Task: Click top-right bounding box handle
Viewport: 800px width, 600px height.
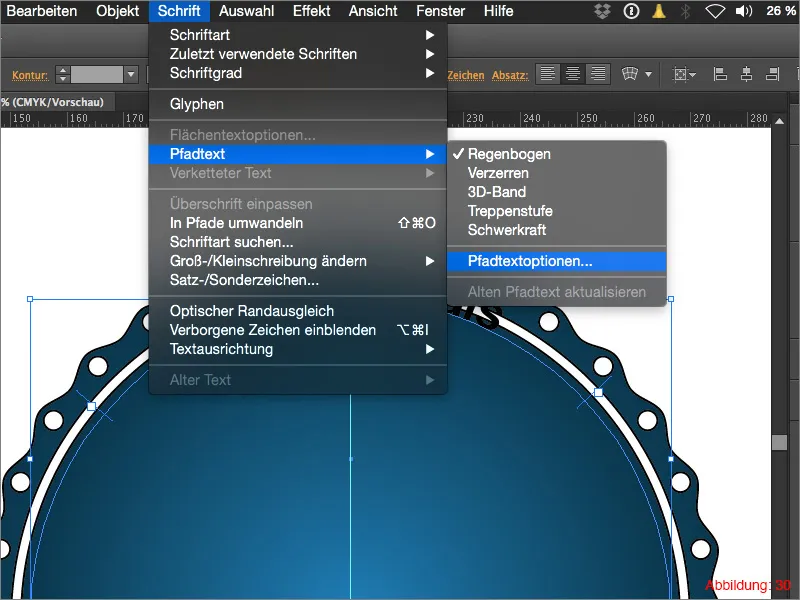Action: [x=671, y=299]
